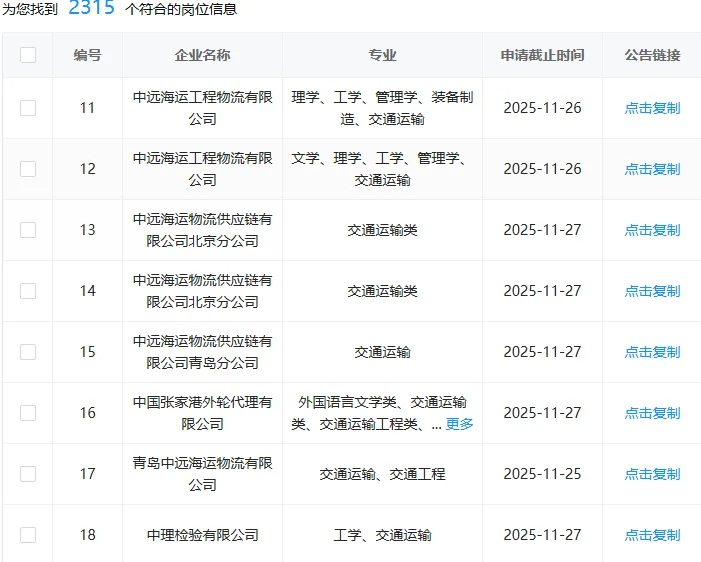The height and width of the screenshot is (562, 701).
Task: Select 中理检验有限公司 cell
Action: (x=203, y=535)
